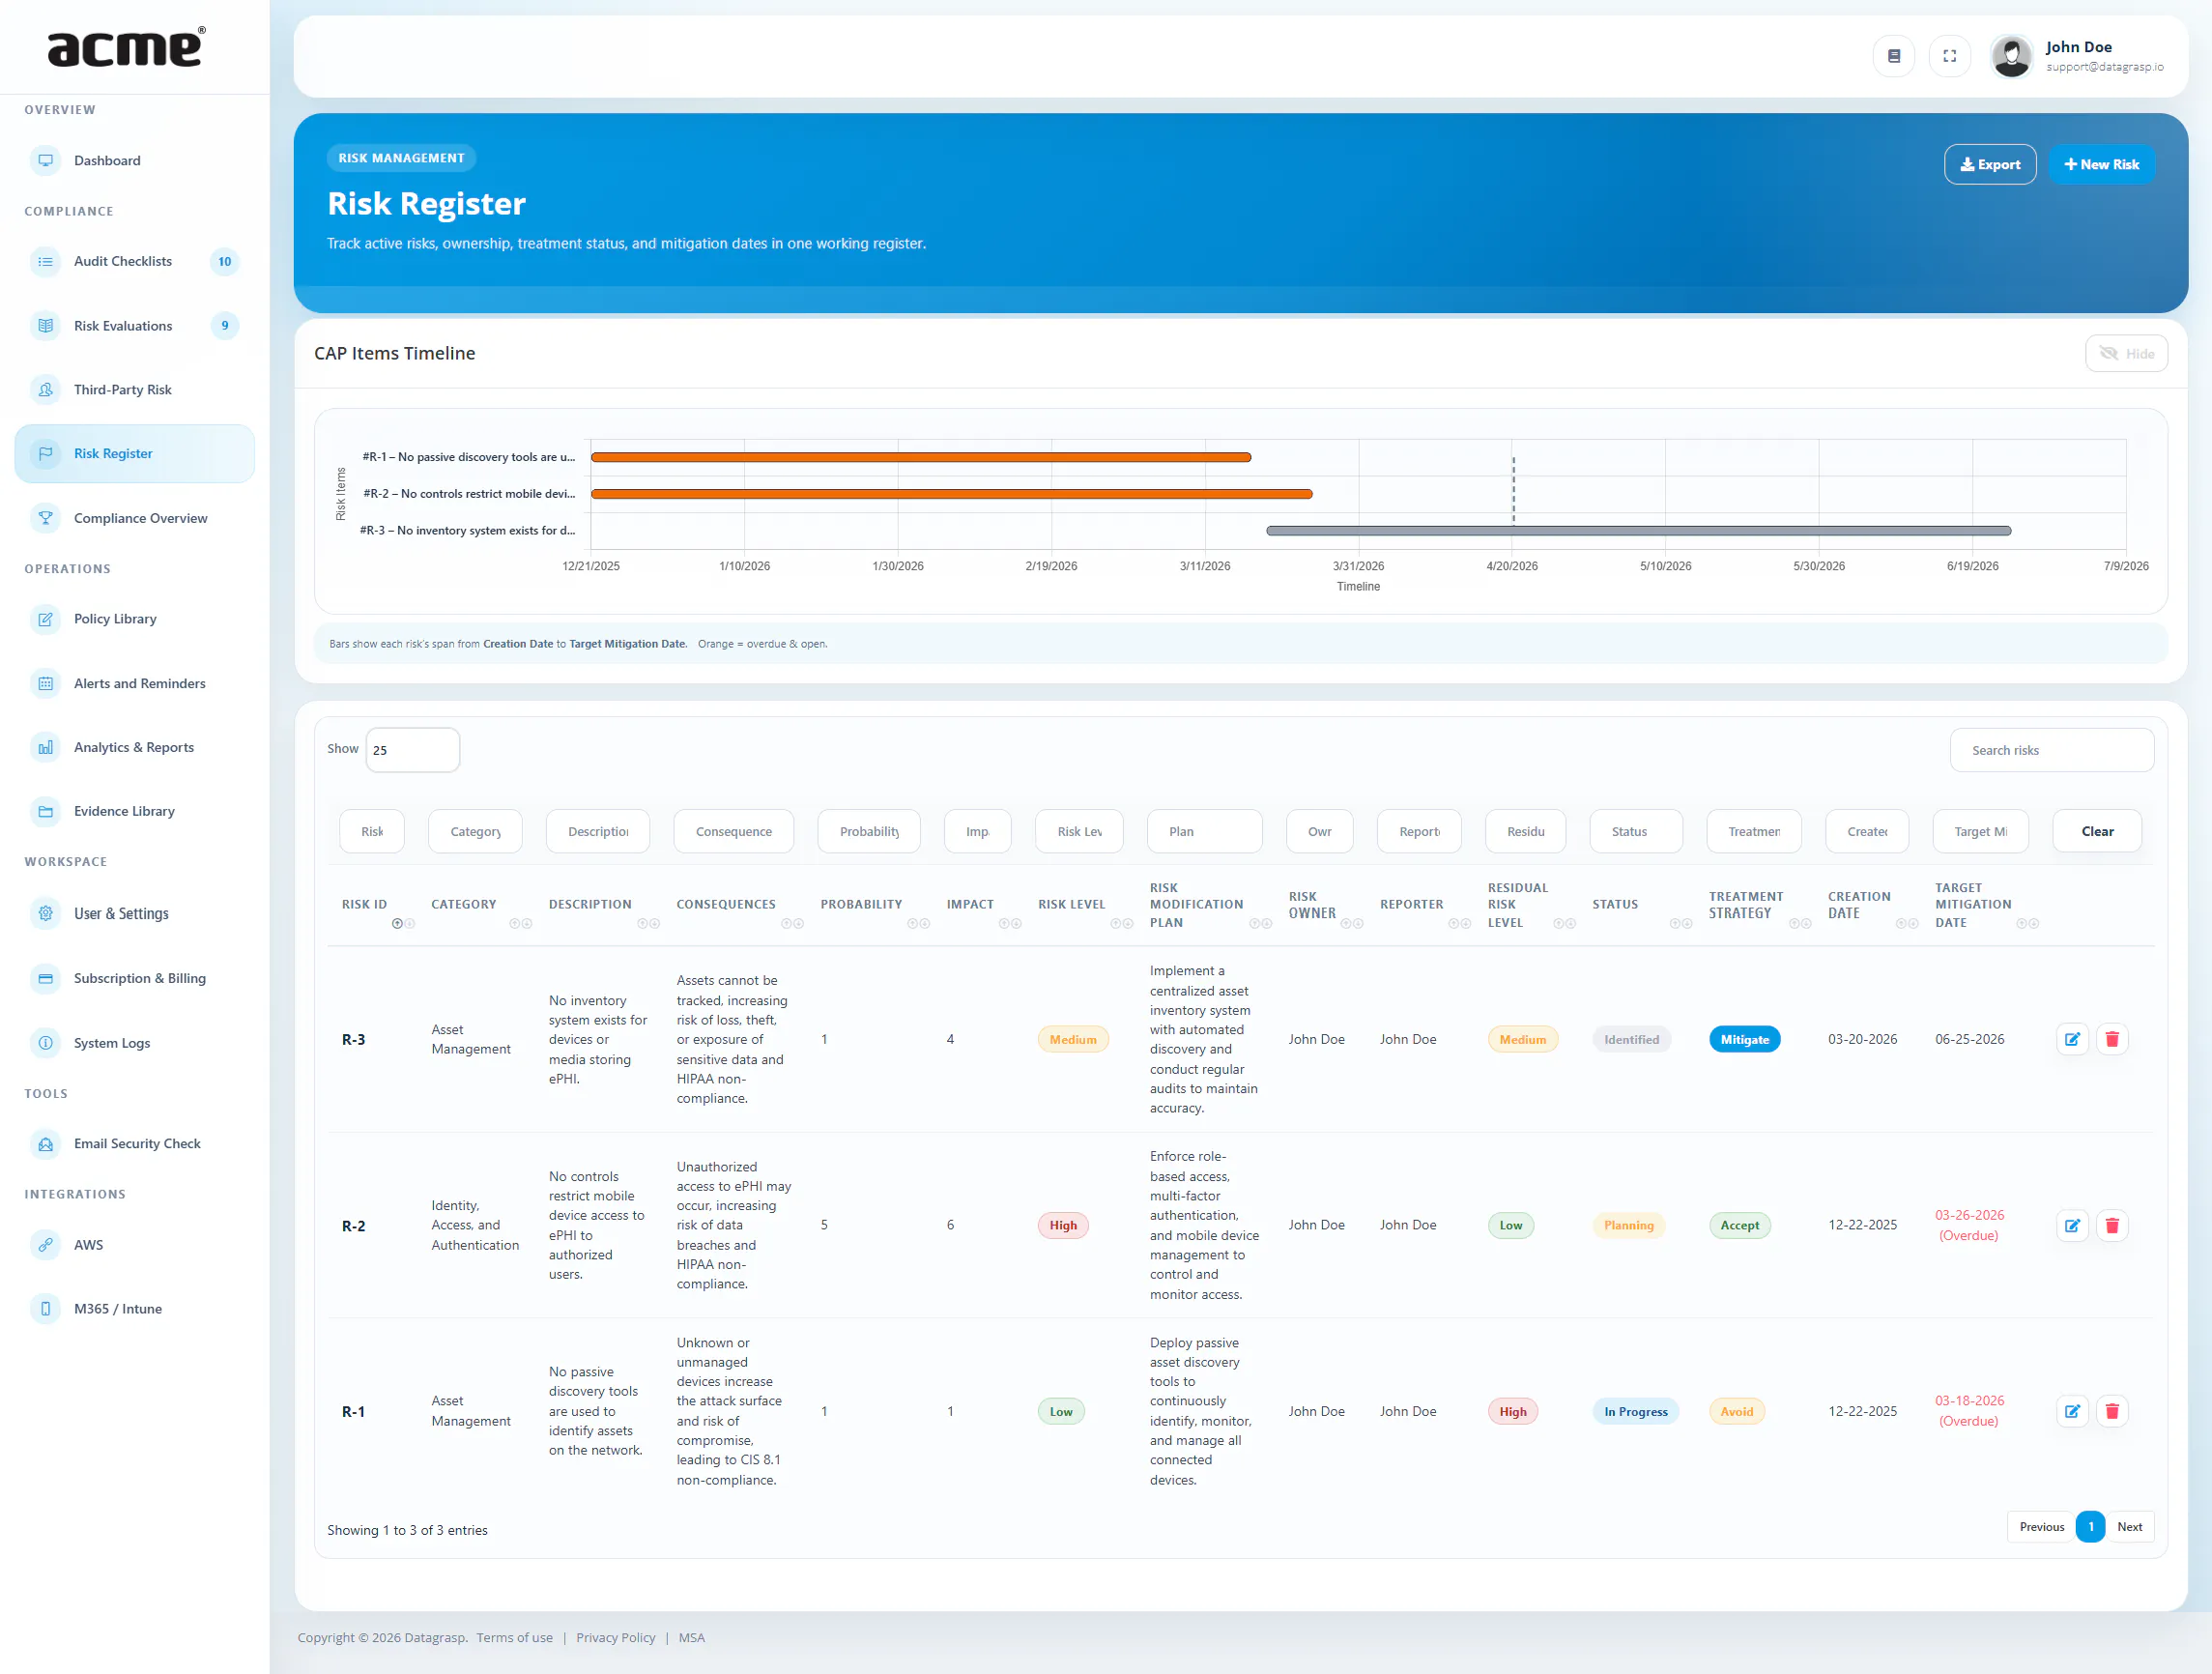The height and width of the screenshot is (1674, 2212).
Task: Open the Alerts and Reminders calendar icon
Action: point(45,683)
